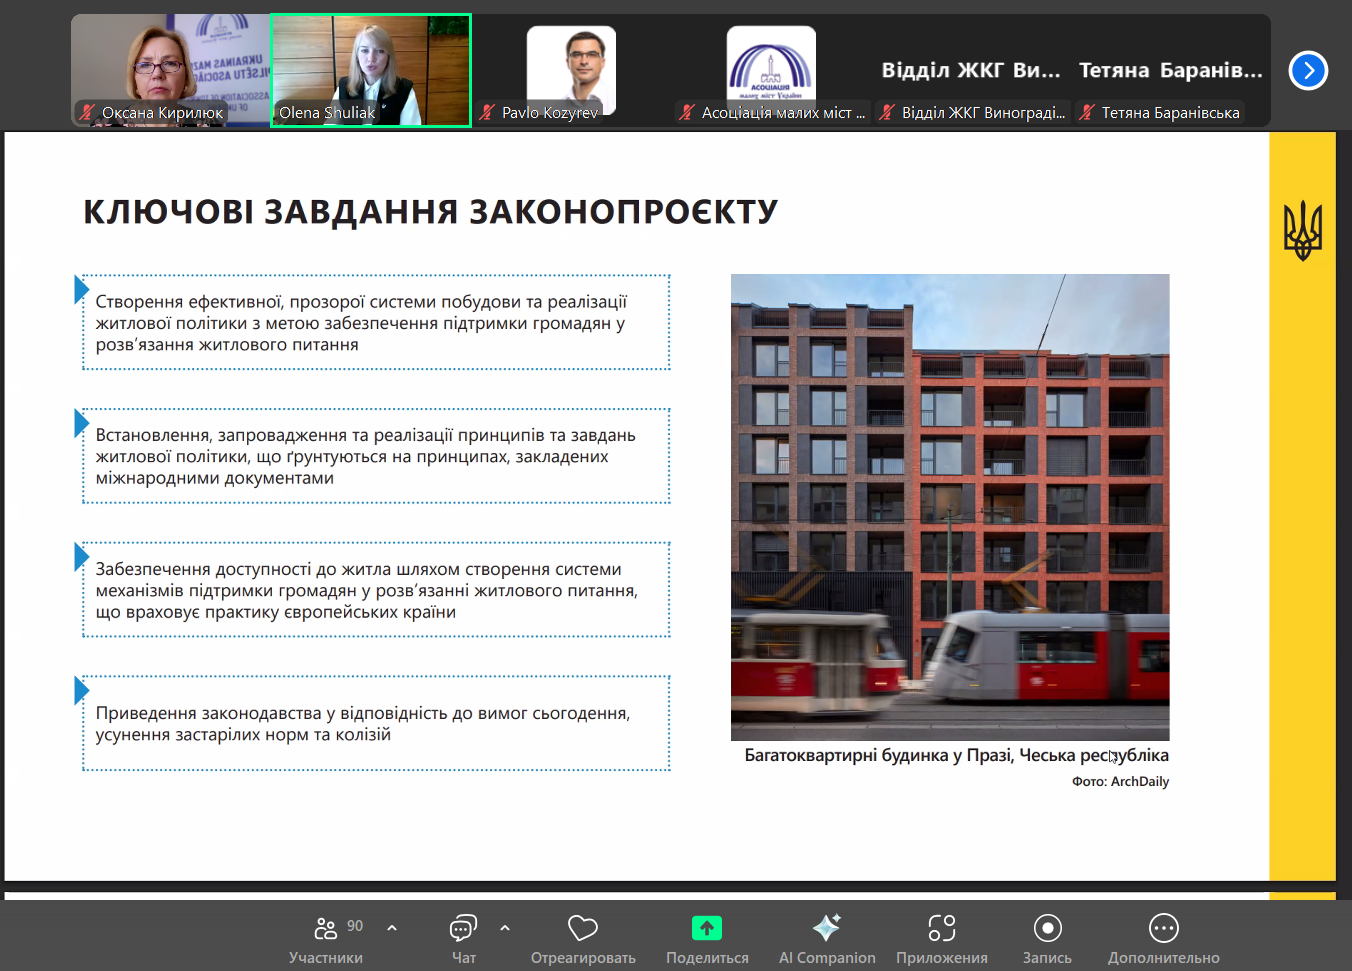Click the text box starting Встановлення, запровадження
Image resolution: width=1352 pixels, height=971 pixels.
(x=376, y=456)
